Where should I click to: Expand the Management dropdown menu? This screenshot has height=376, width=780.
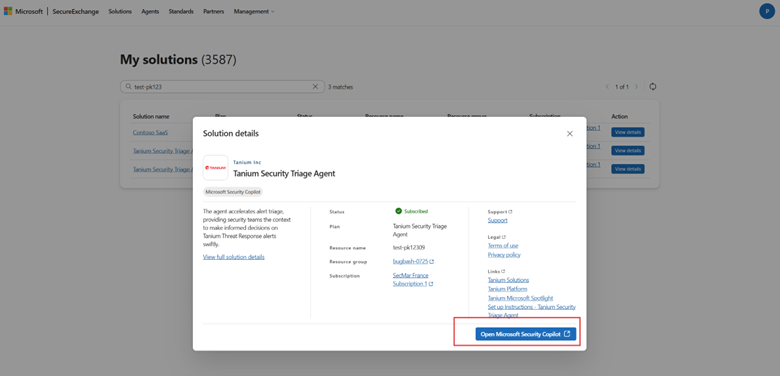(254, 11)
